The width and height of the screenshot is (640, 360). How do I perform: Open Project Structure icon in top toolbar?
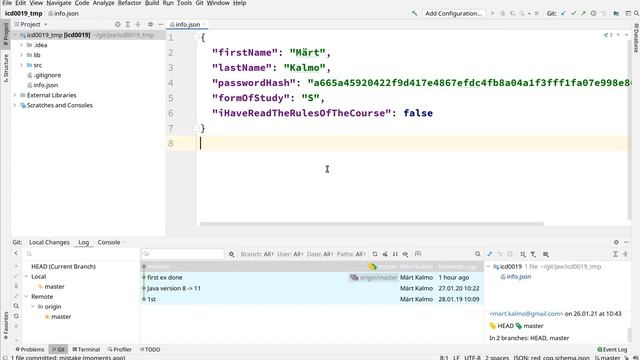coord(616,13)
